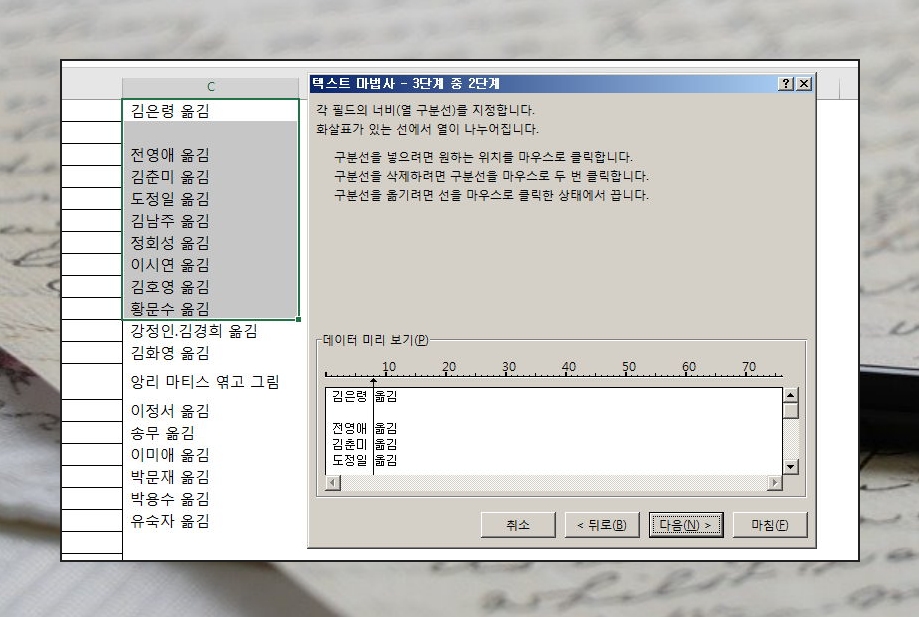Select cell containing 정회성 옮김

[210, 243]
